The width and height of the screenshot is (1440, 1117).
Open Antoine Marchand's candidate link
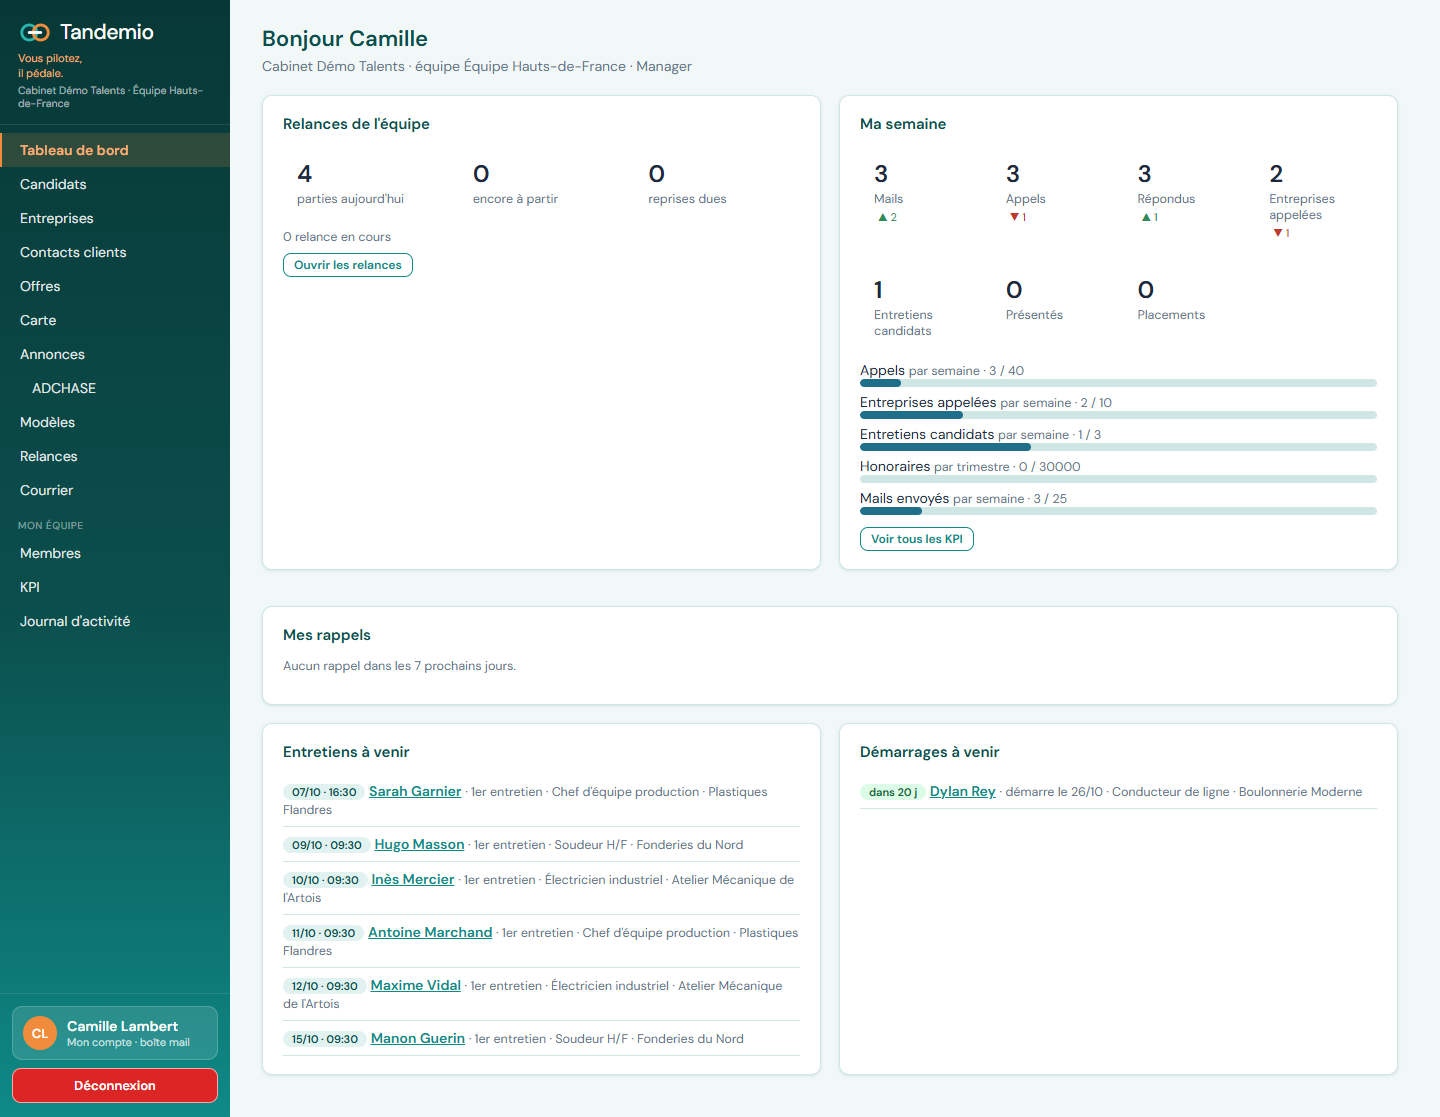coord(430,932)
